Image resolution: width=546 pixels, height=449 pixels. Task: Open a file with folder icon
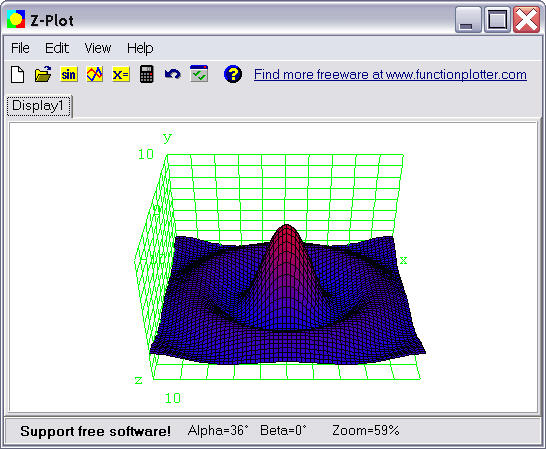(43, 75)
